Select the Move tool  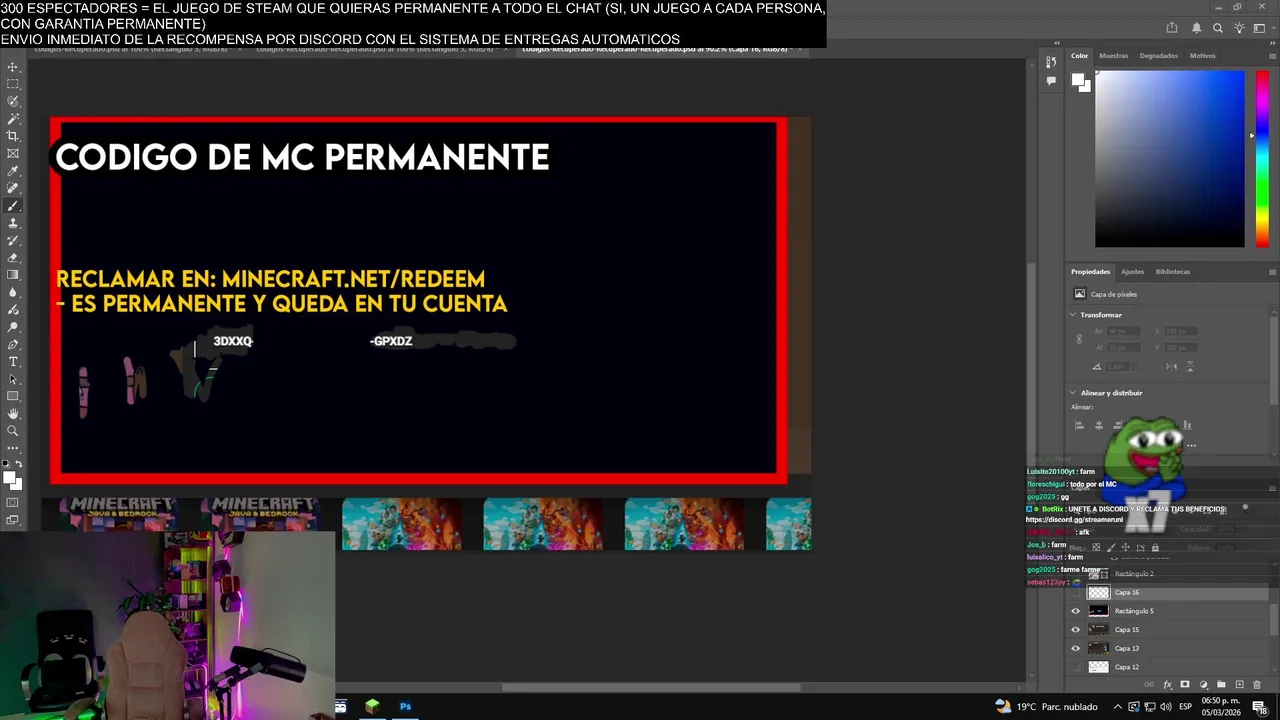pos(13,67)
